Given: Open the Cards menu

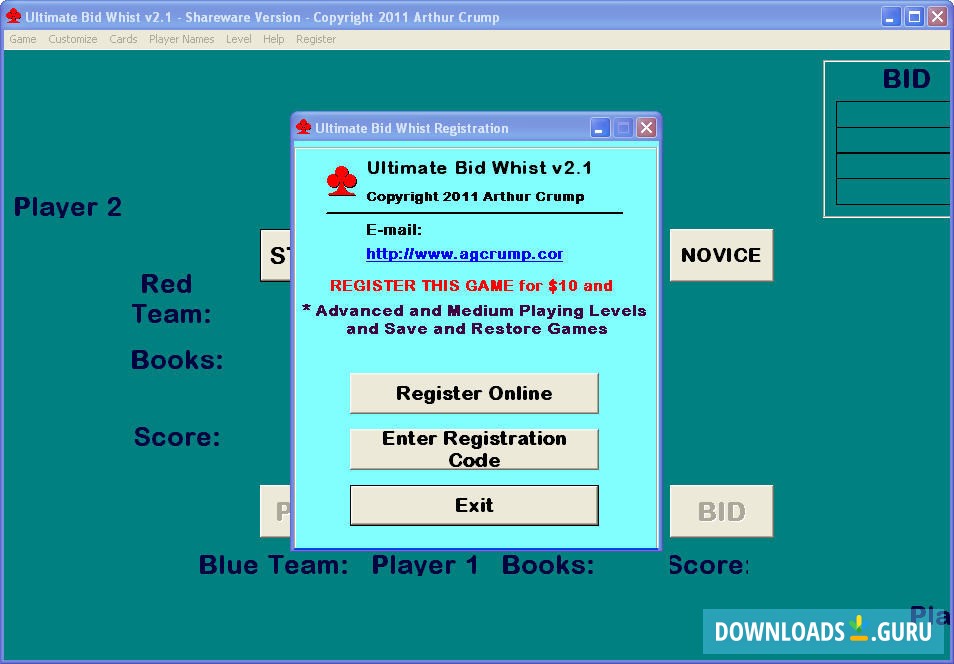Looking at the screenshot, I should pyautogui.click(x=123, y=39).
